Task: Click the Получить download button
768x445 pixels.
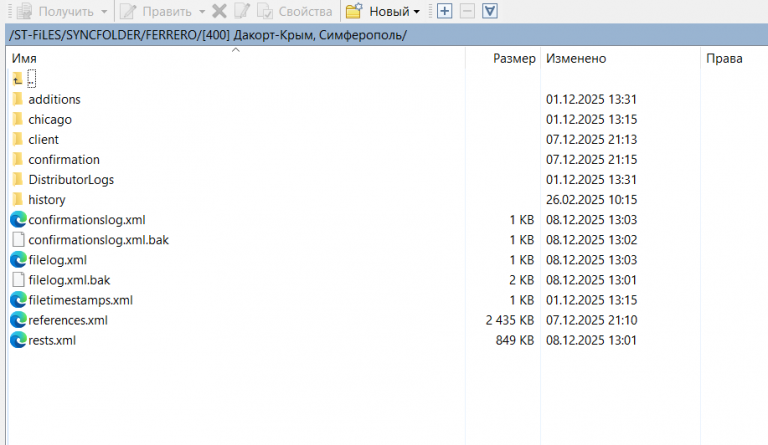Action: pyautogui.click(x=54, y=11)
